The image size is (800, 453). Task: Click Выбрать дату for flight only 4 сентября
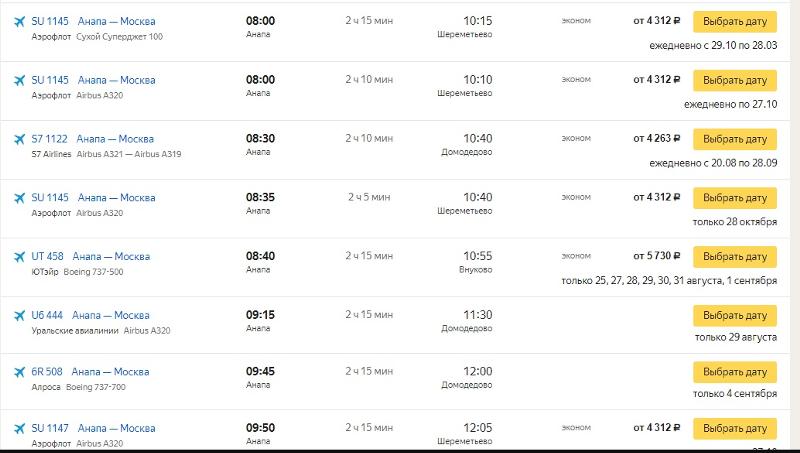tap(735, 372)
